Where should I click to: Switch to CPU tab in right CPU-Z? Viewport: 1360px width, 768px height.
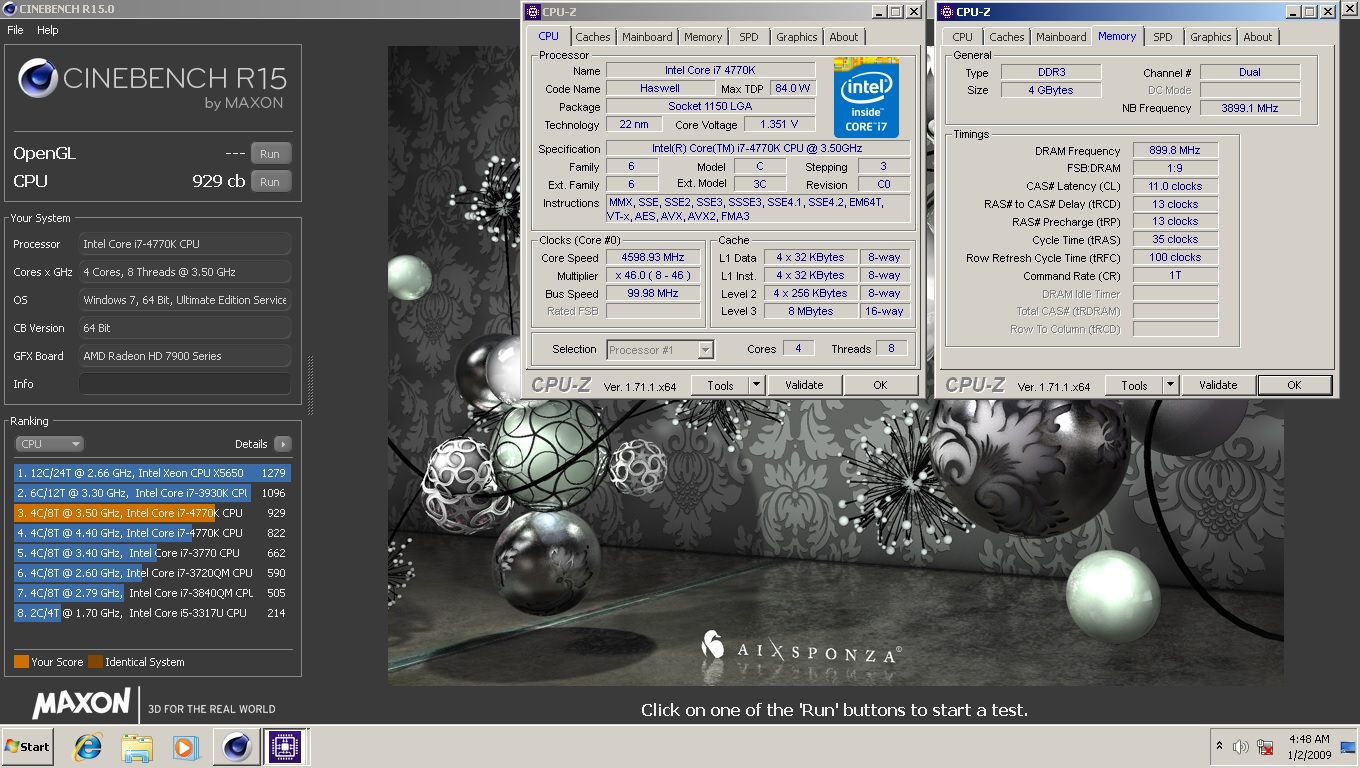coord(962,37)
